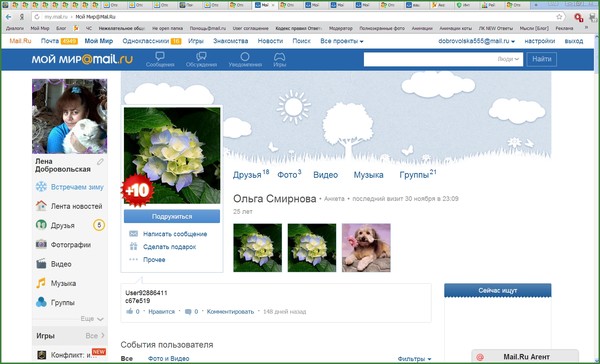Open the Диалоги bookmark
The image size is (600, 364).
point(15,28)
